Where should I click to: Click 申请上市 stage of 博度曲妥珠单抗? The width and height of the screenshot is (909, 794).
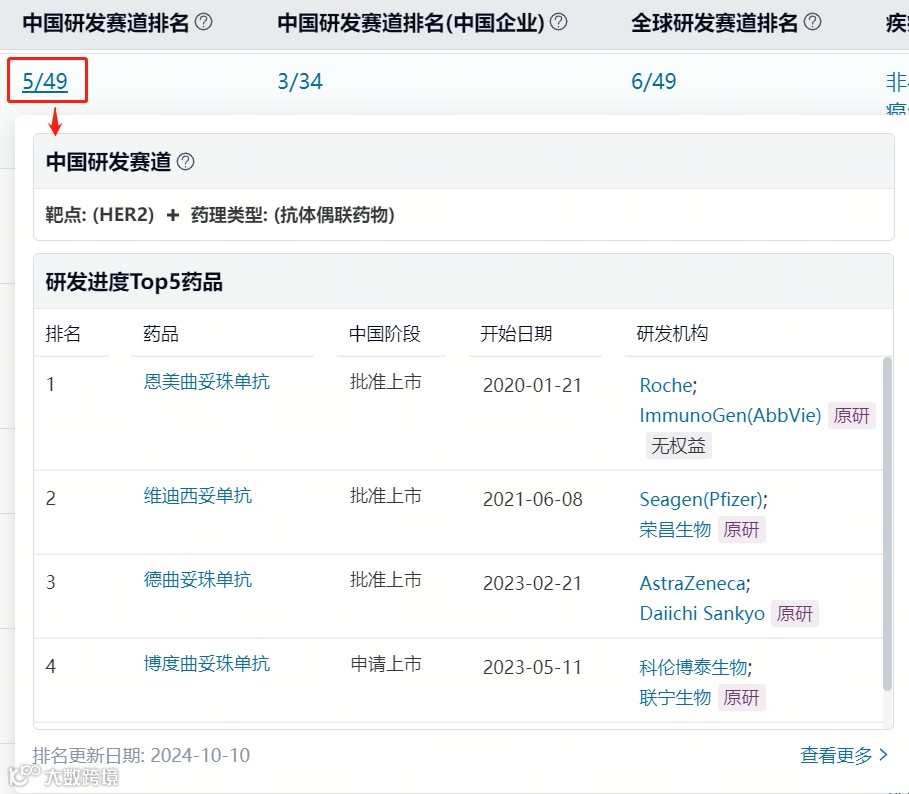coord(386,664)
